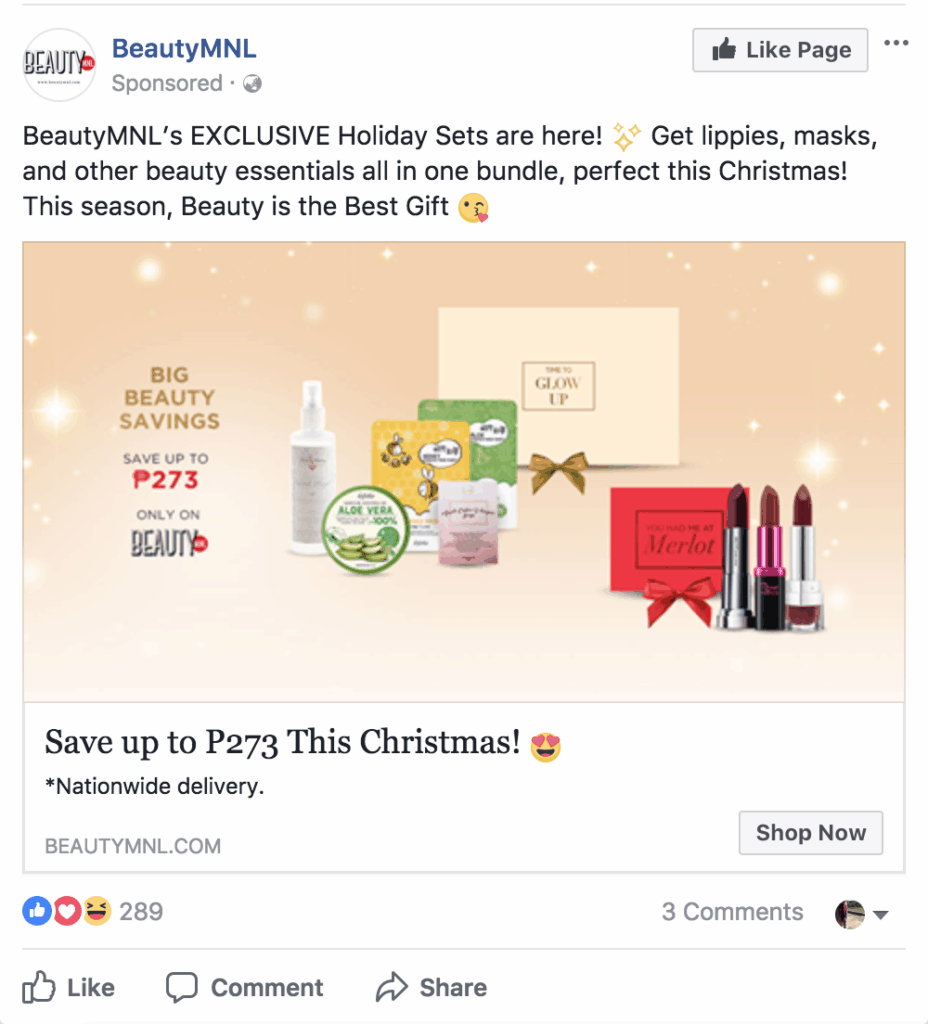The image size is (928, 1024).
Task: Click the BeautyMNL page profile logo
Action: click(59, 65)
